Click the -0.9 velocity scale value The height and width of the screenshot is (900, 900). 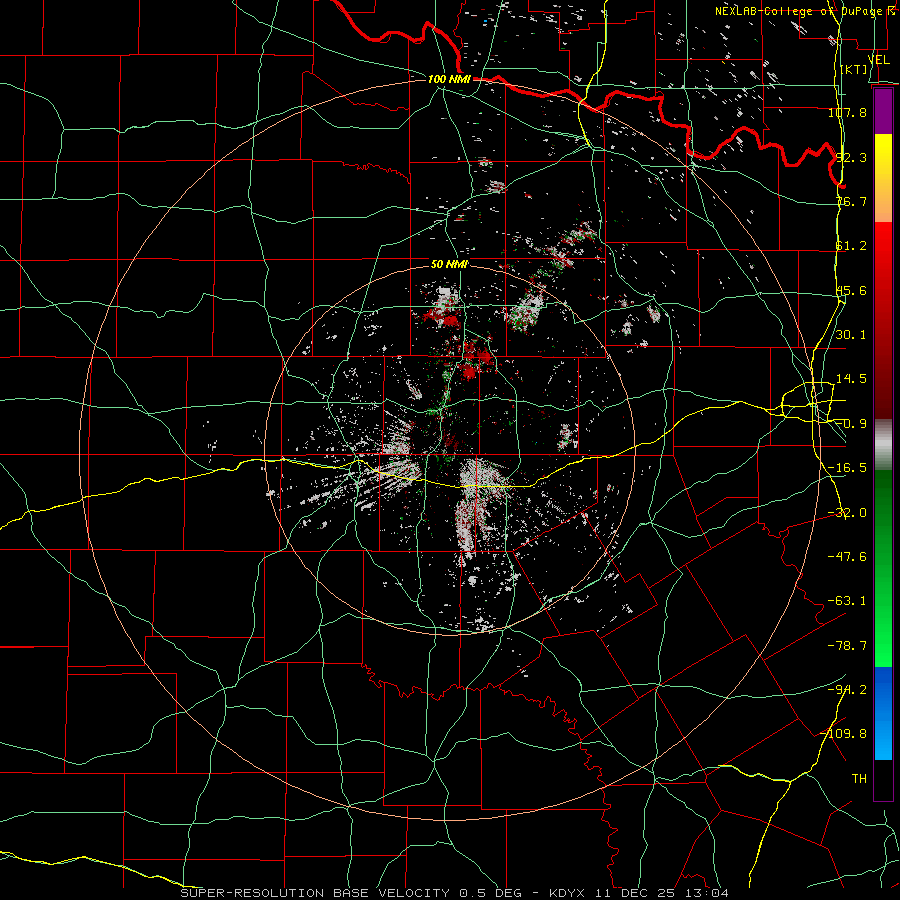click(851, 424)
